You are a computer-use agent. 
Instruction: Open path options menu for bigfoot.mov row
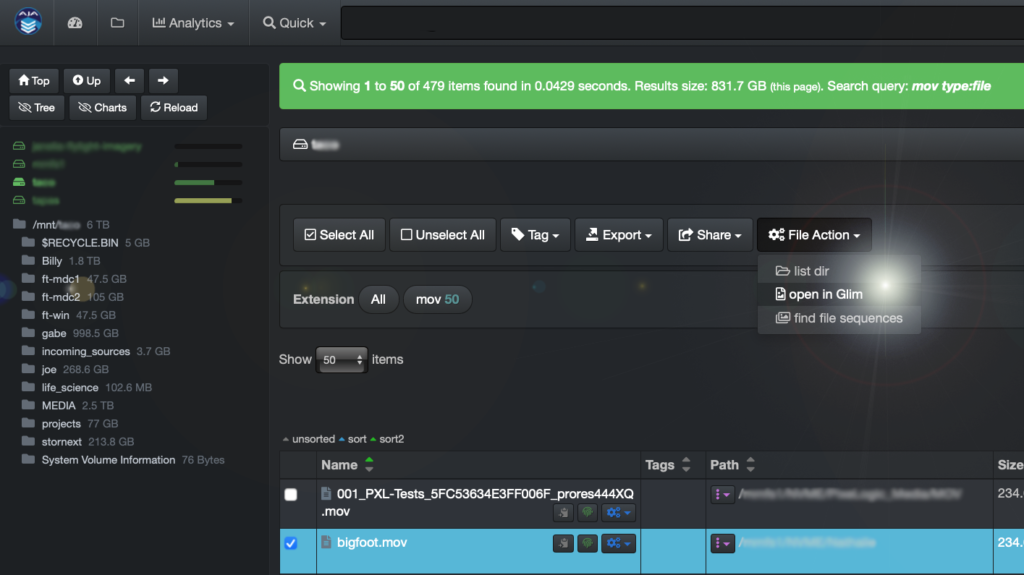[722, 543]
